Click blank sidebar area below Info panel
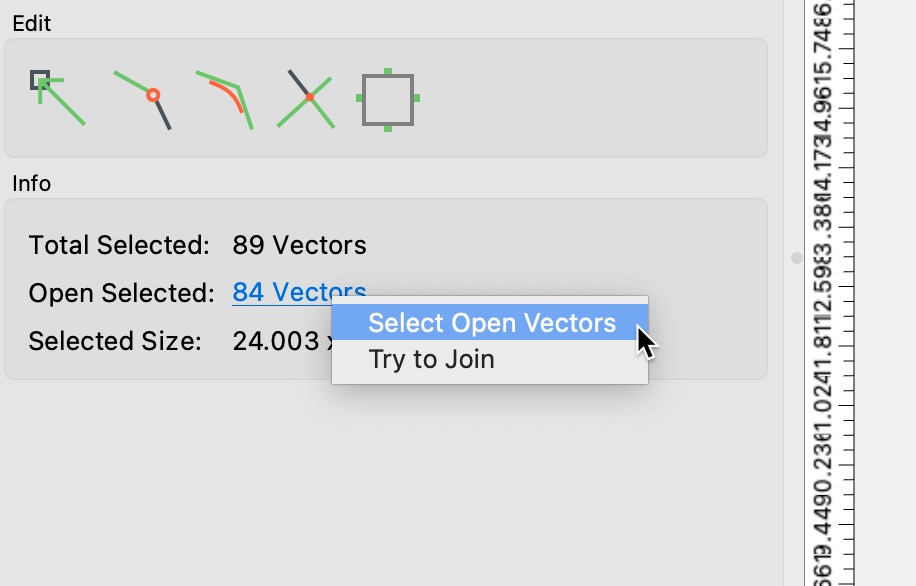This screenshot has height=586, width=916. [x=386, y=485]
